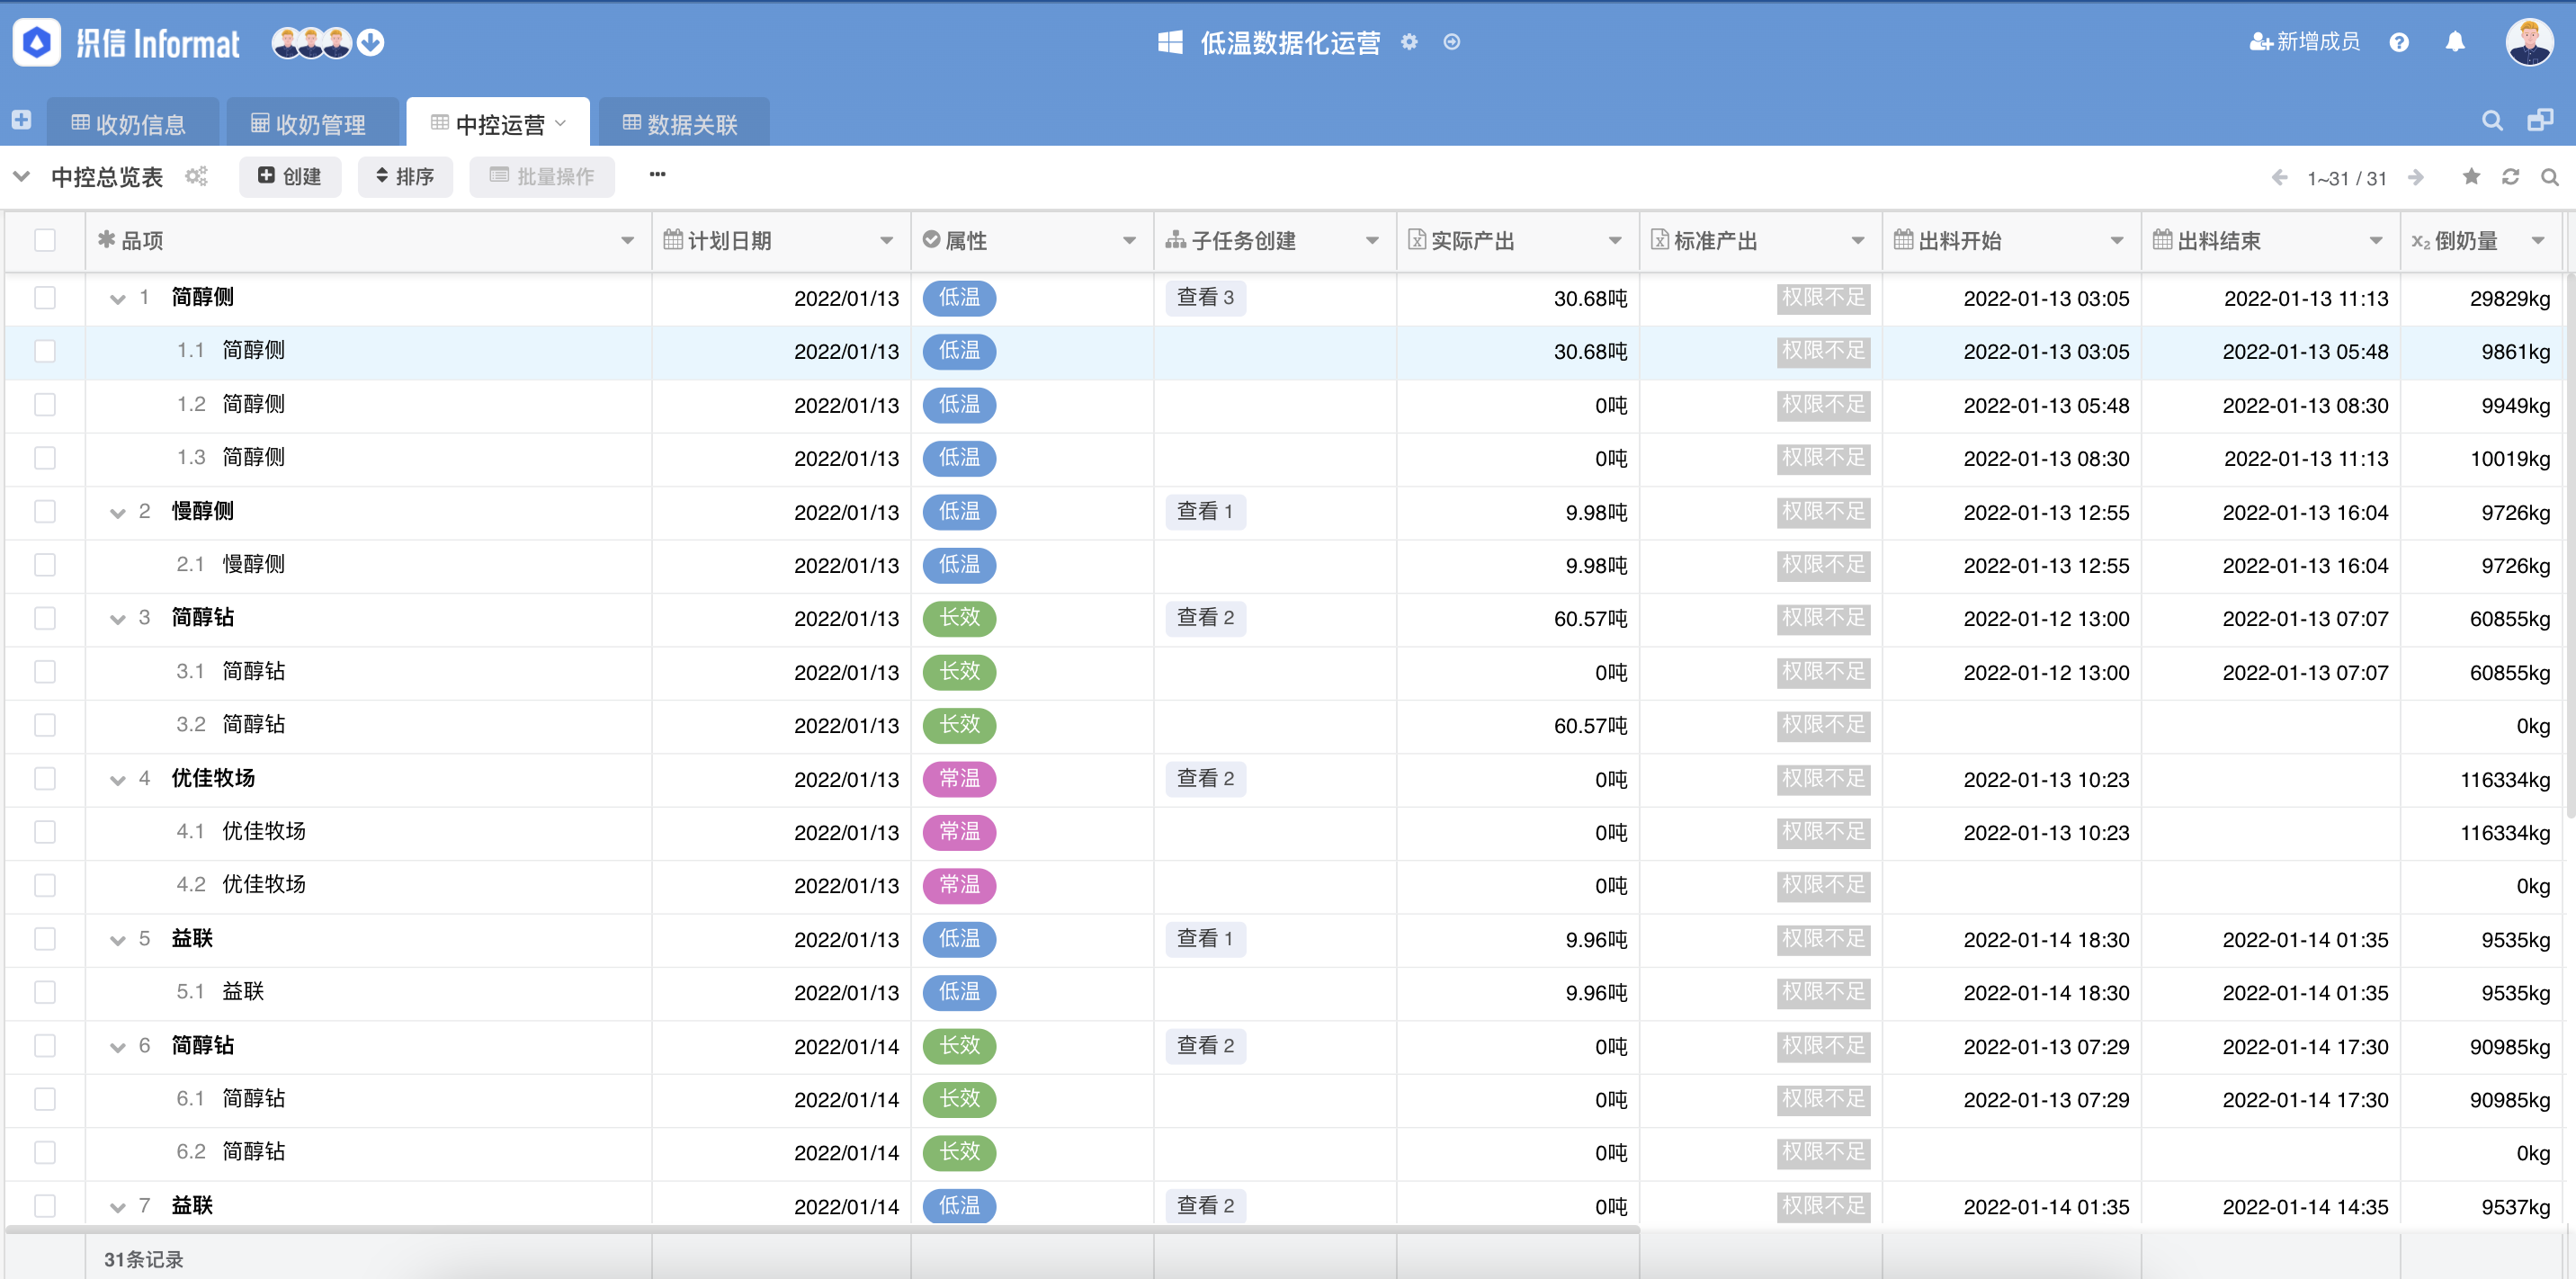
Task: Go to the next page arrow
Action: click(2416, 177)
